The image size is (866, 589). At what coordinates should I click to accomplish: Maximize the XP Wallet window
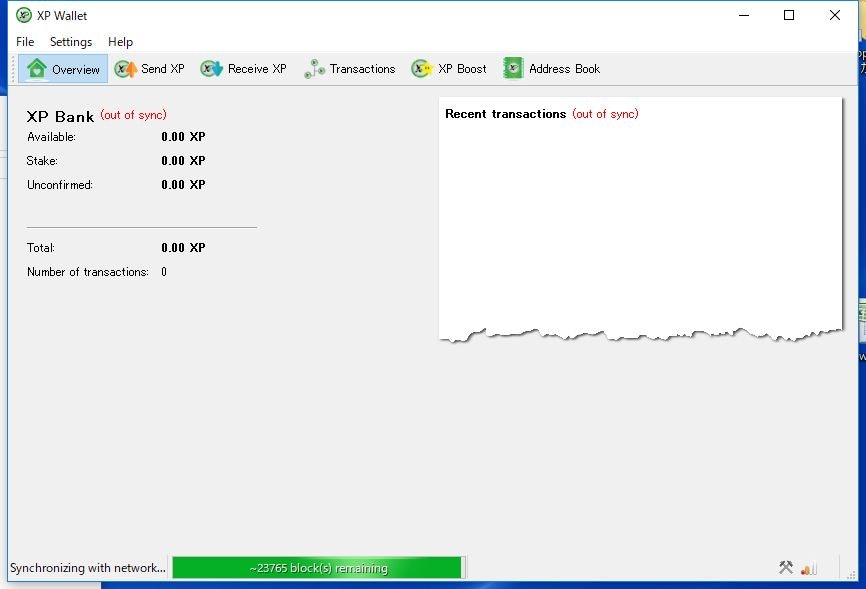coord(789,15)
